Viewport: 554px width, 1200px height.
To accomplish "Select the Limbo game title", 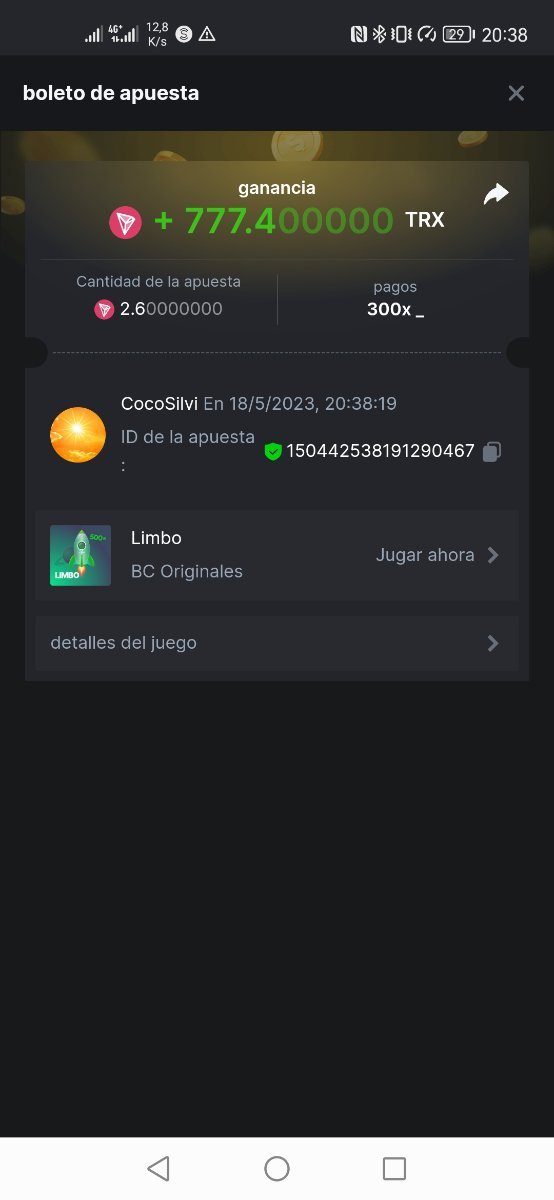I will [156, 538].
